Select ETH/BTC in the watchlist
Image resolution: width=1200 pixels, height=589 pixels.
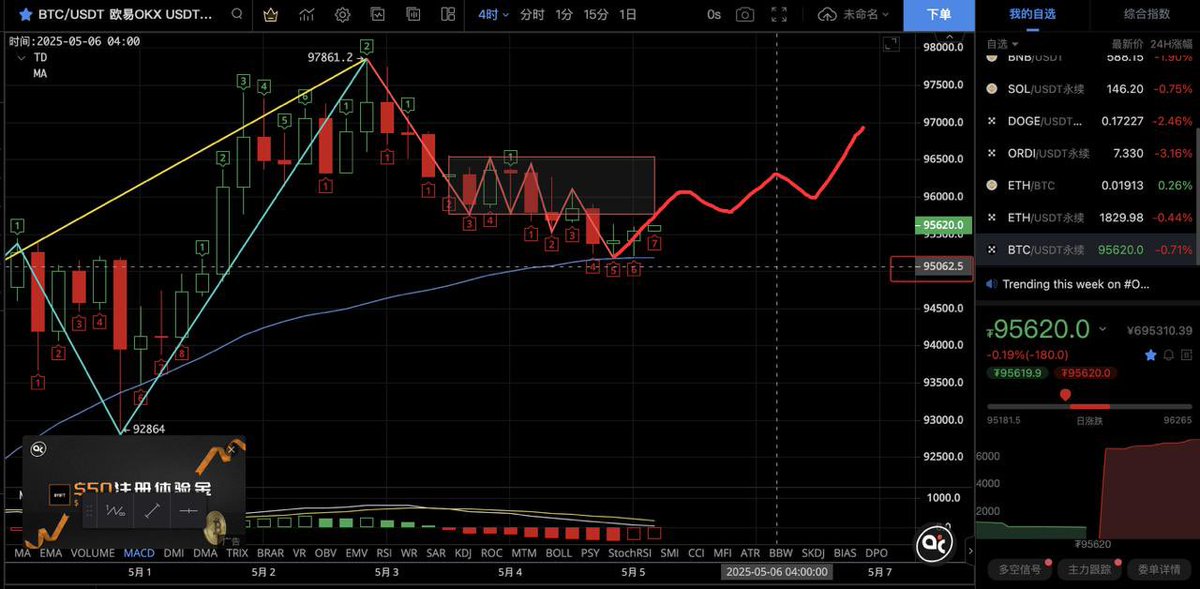[1088, 185]
